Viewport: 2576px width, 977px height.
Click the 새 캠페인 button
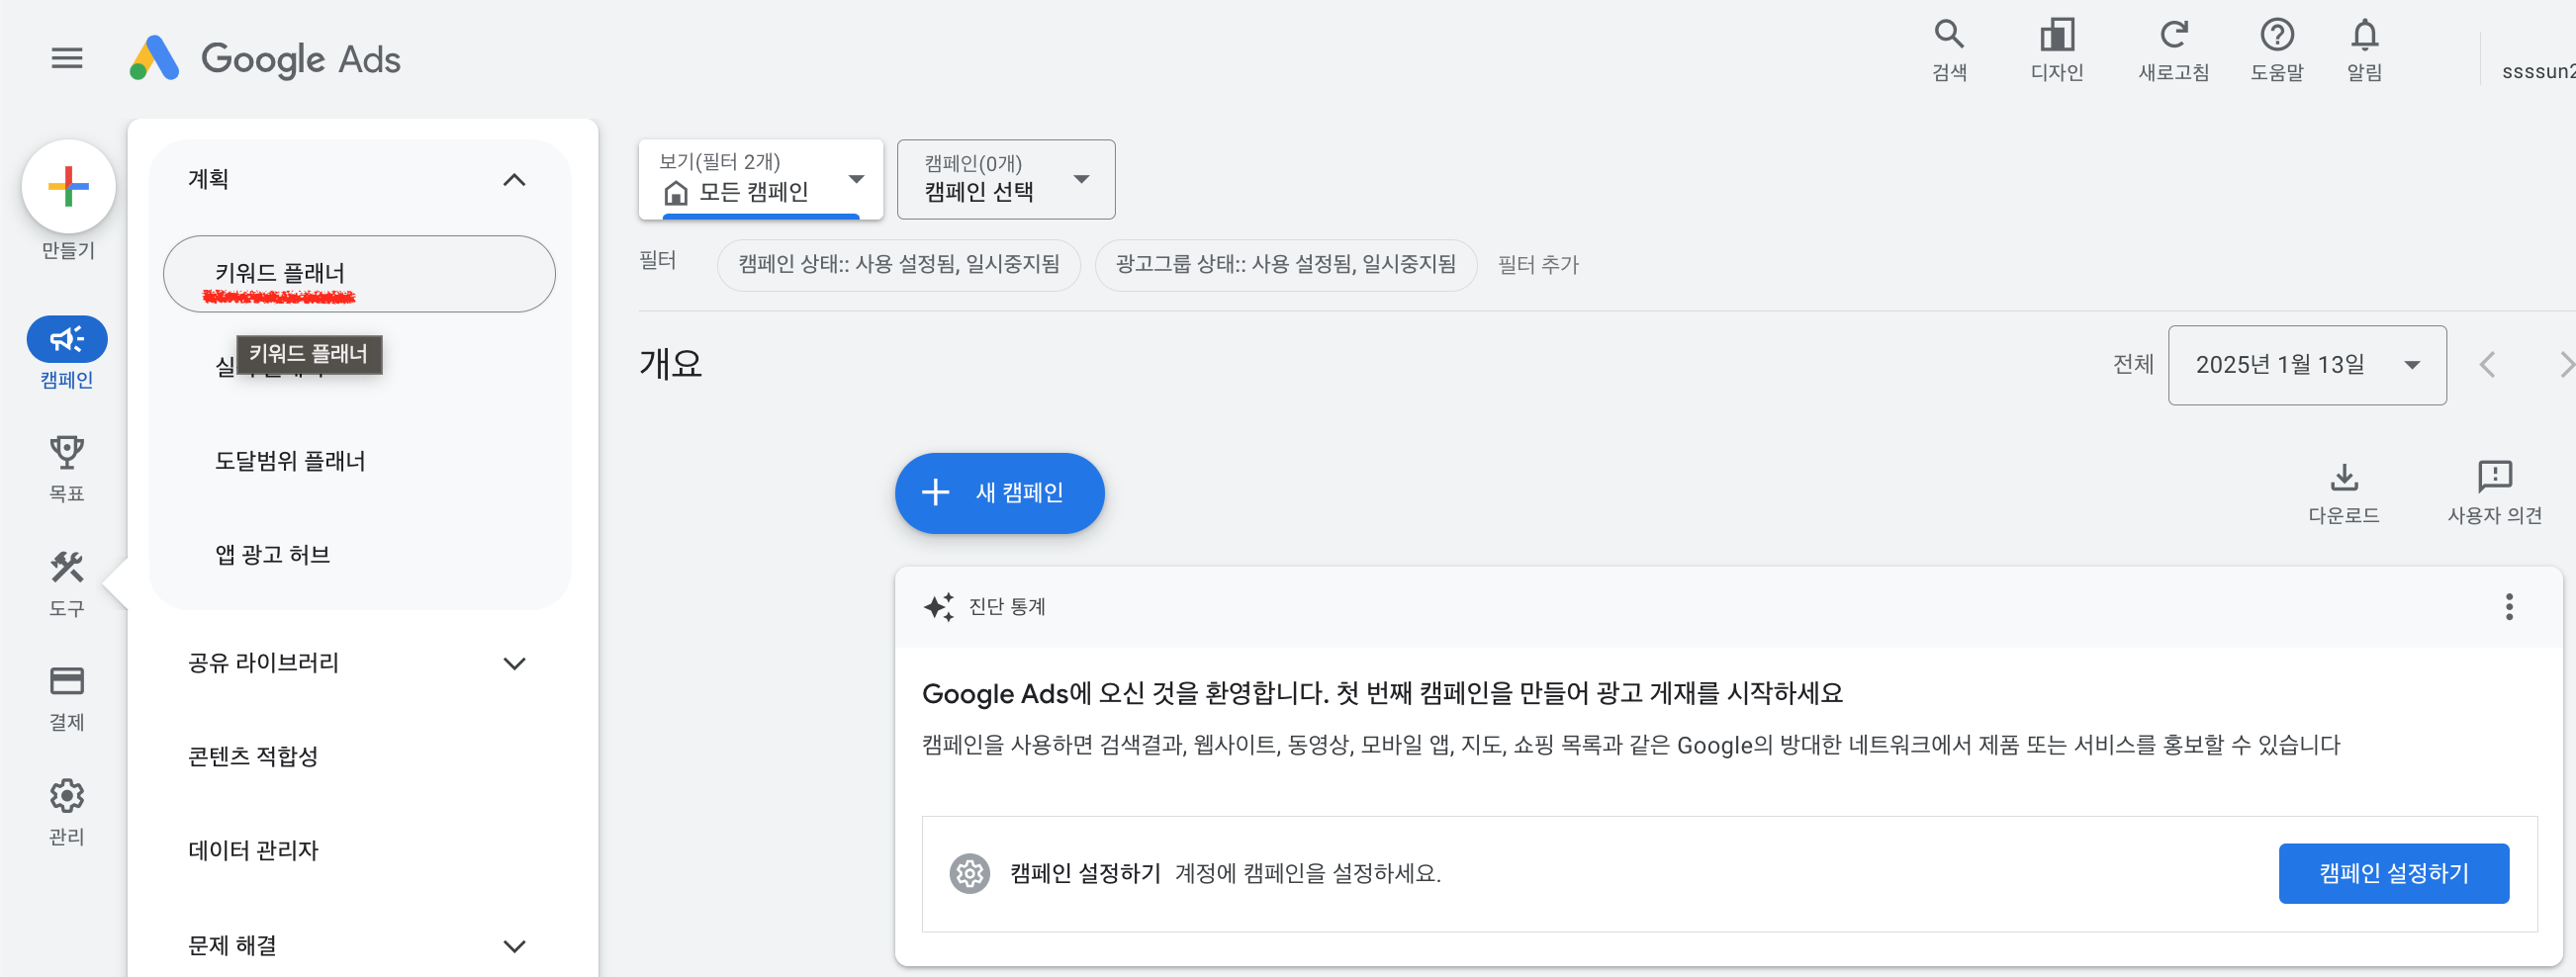coord(999,493)
